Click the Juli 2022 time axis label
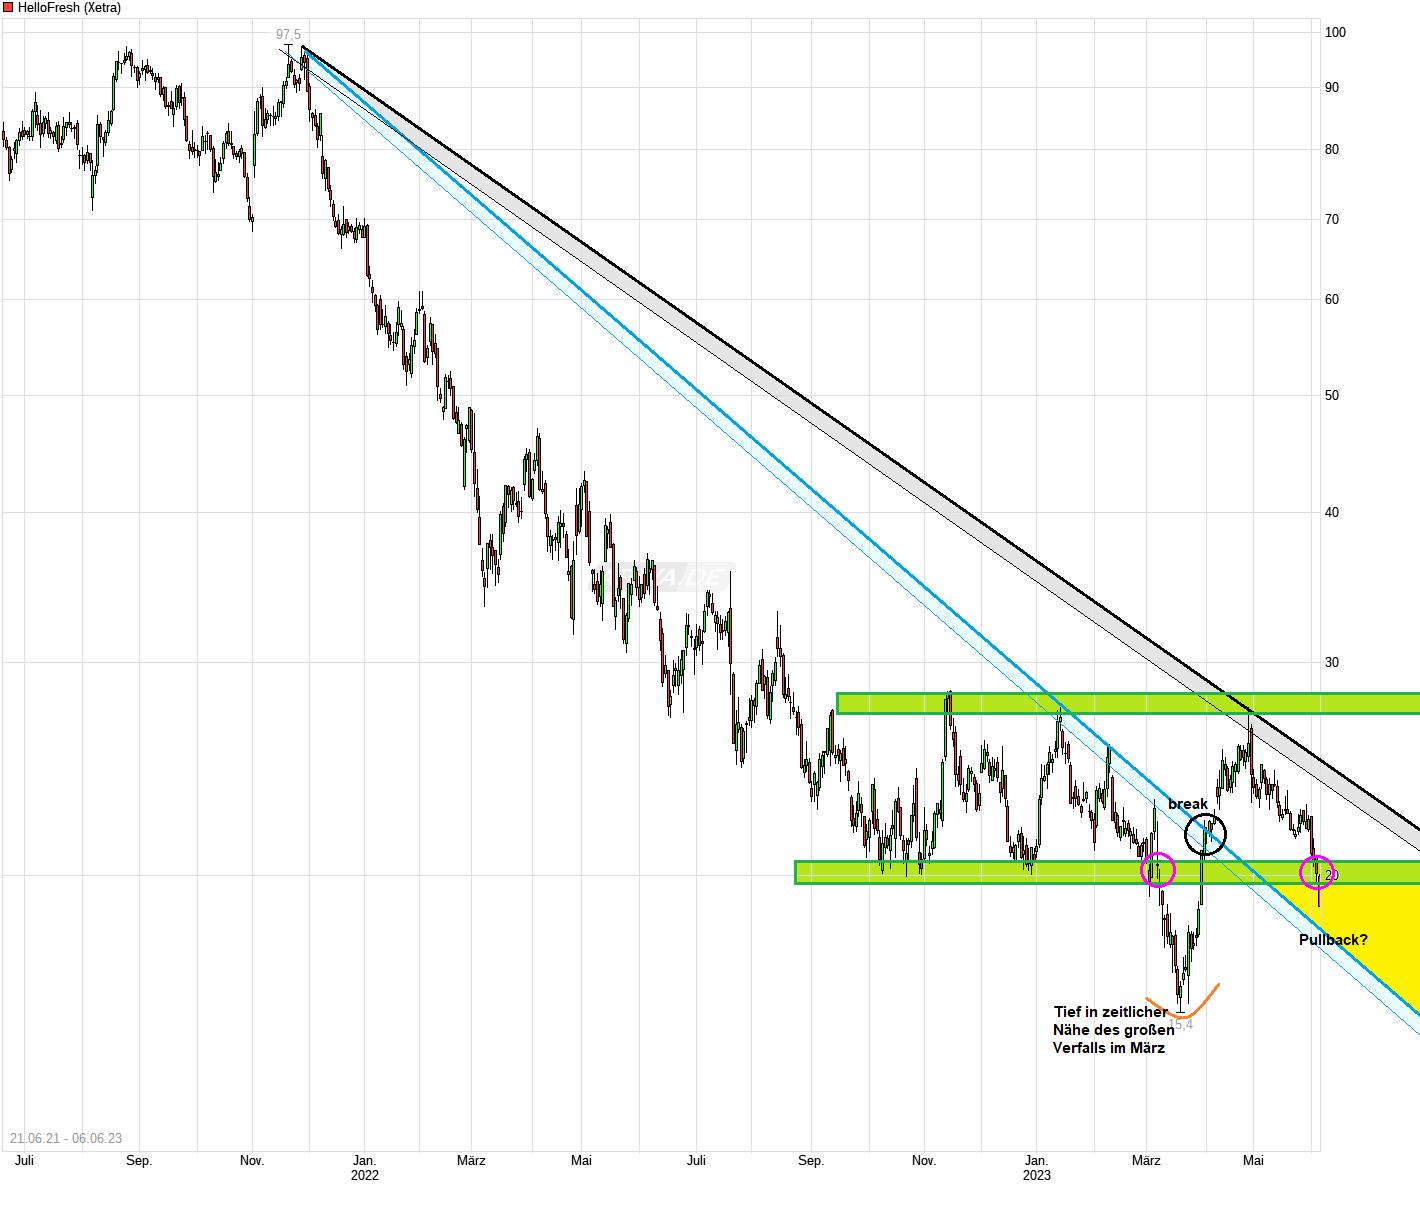Screen dimensions: 1420x1212 click(x=697, y=1161)
